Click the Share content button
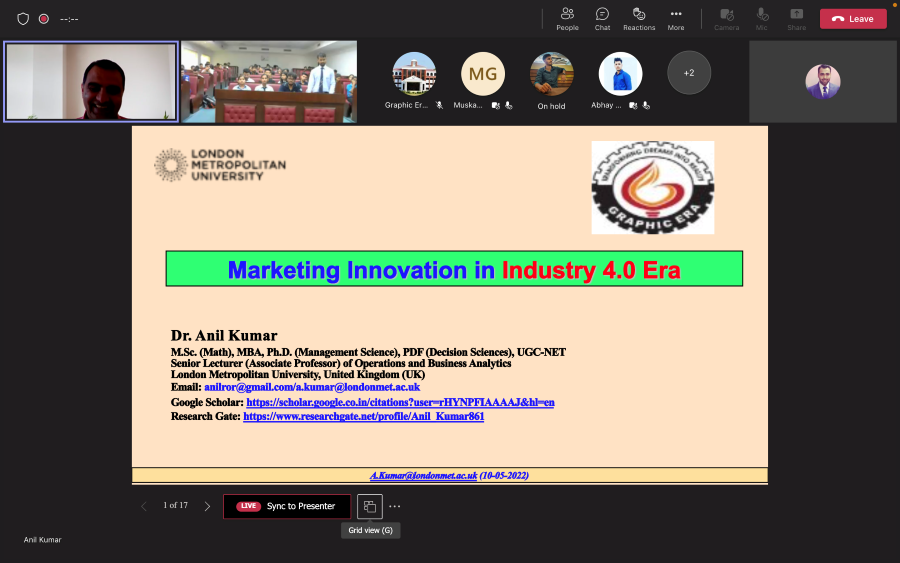The width and height of the screenshot is (900, 563). click(x=796, y=19)
